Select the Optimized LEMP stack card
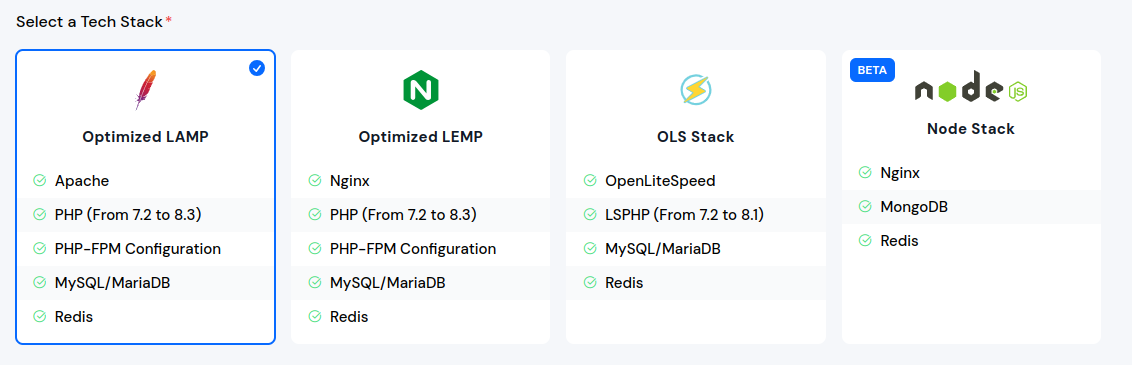Screen dimensions: 1132x365 click(420, 197)
